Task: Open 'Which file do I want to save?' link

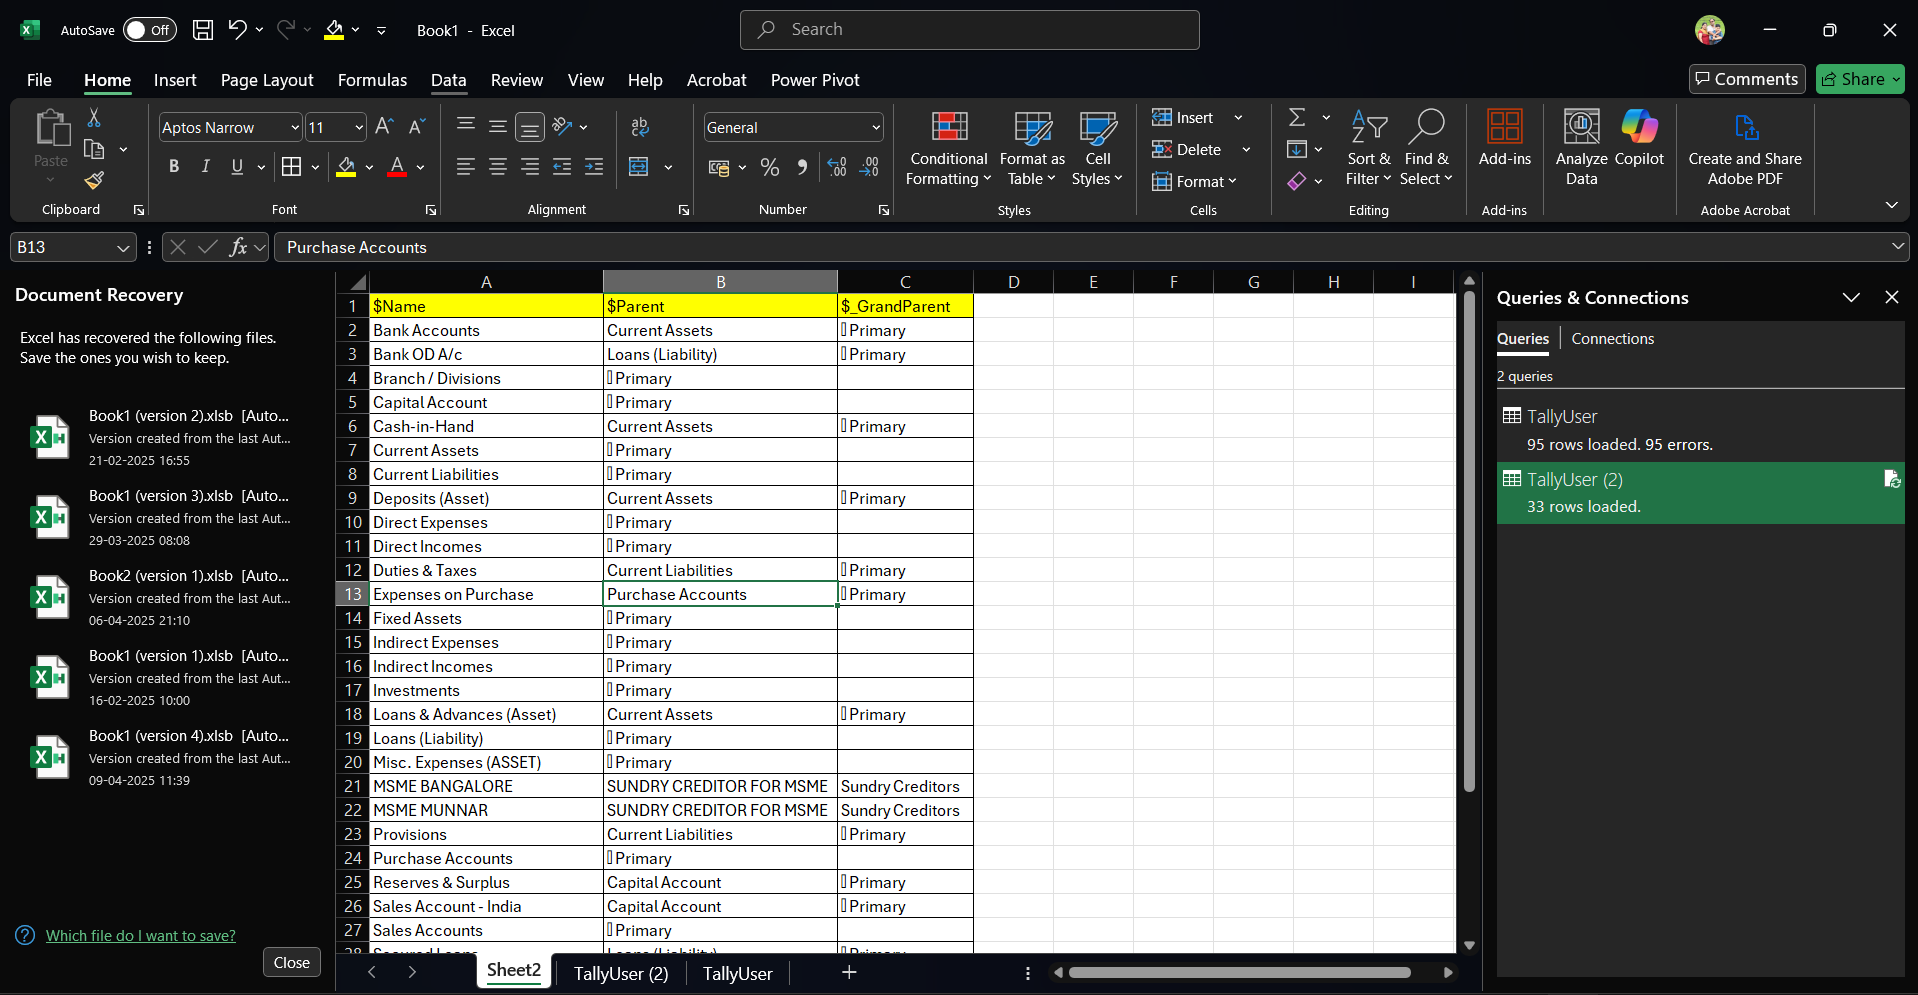Action: (140, 936)
